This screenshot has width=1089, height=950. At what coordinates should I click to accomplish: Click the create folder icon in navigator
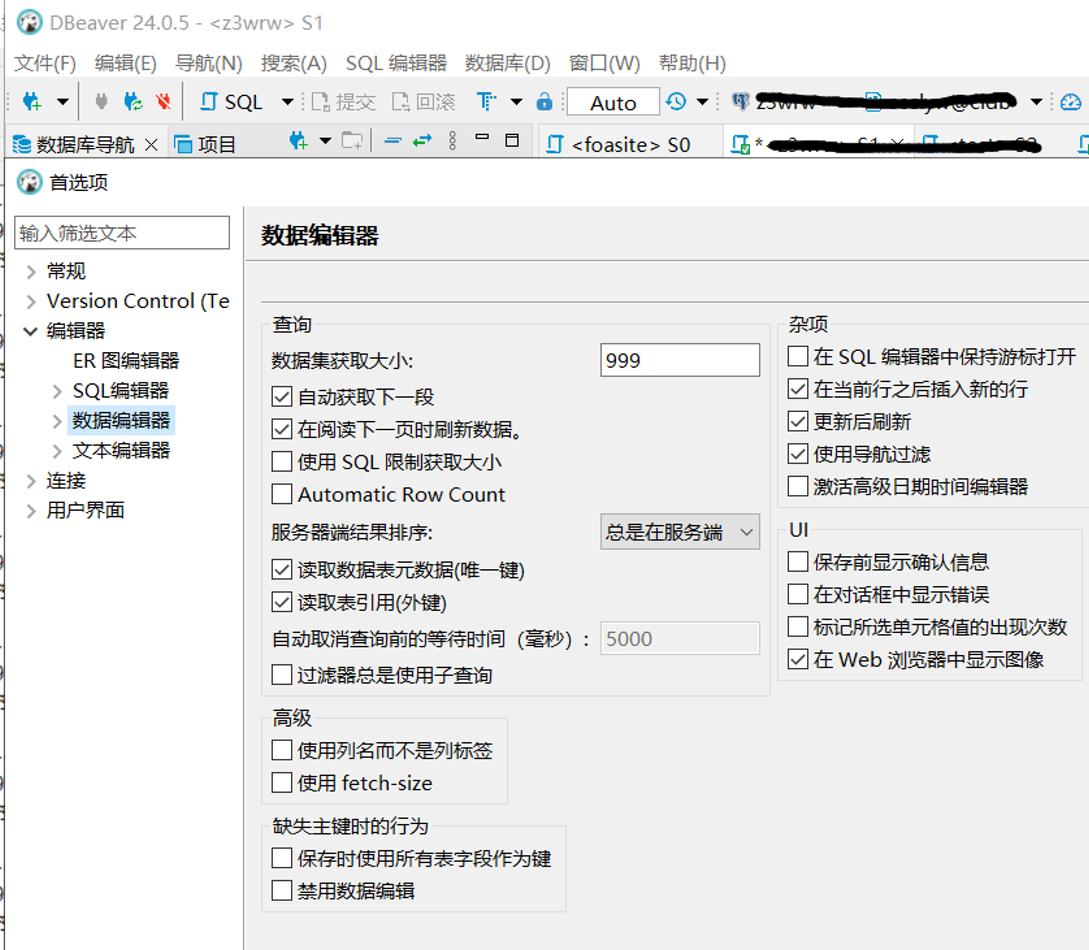pos(352,141)
